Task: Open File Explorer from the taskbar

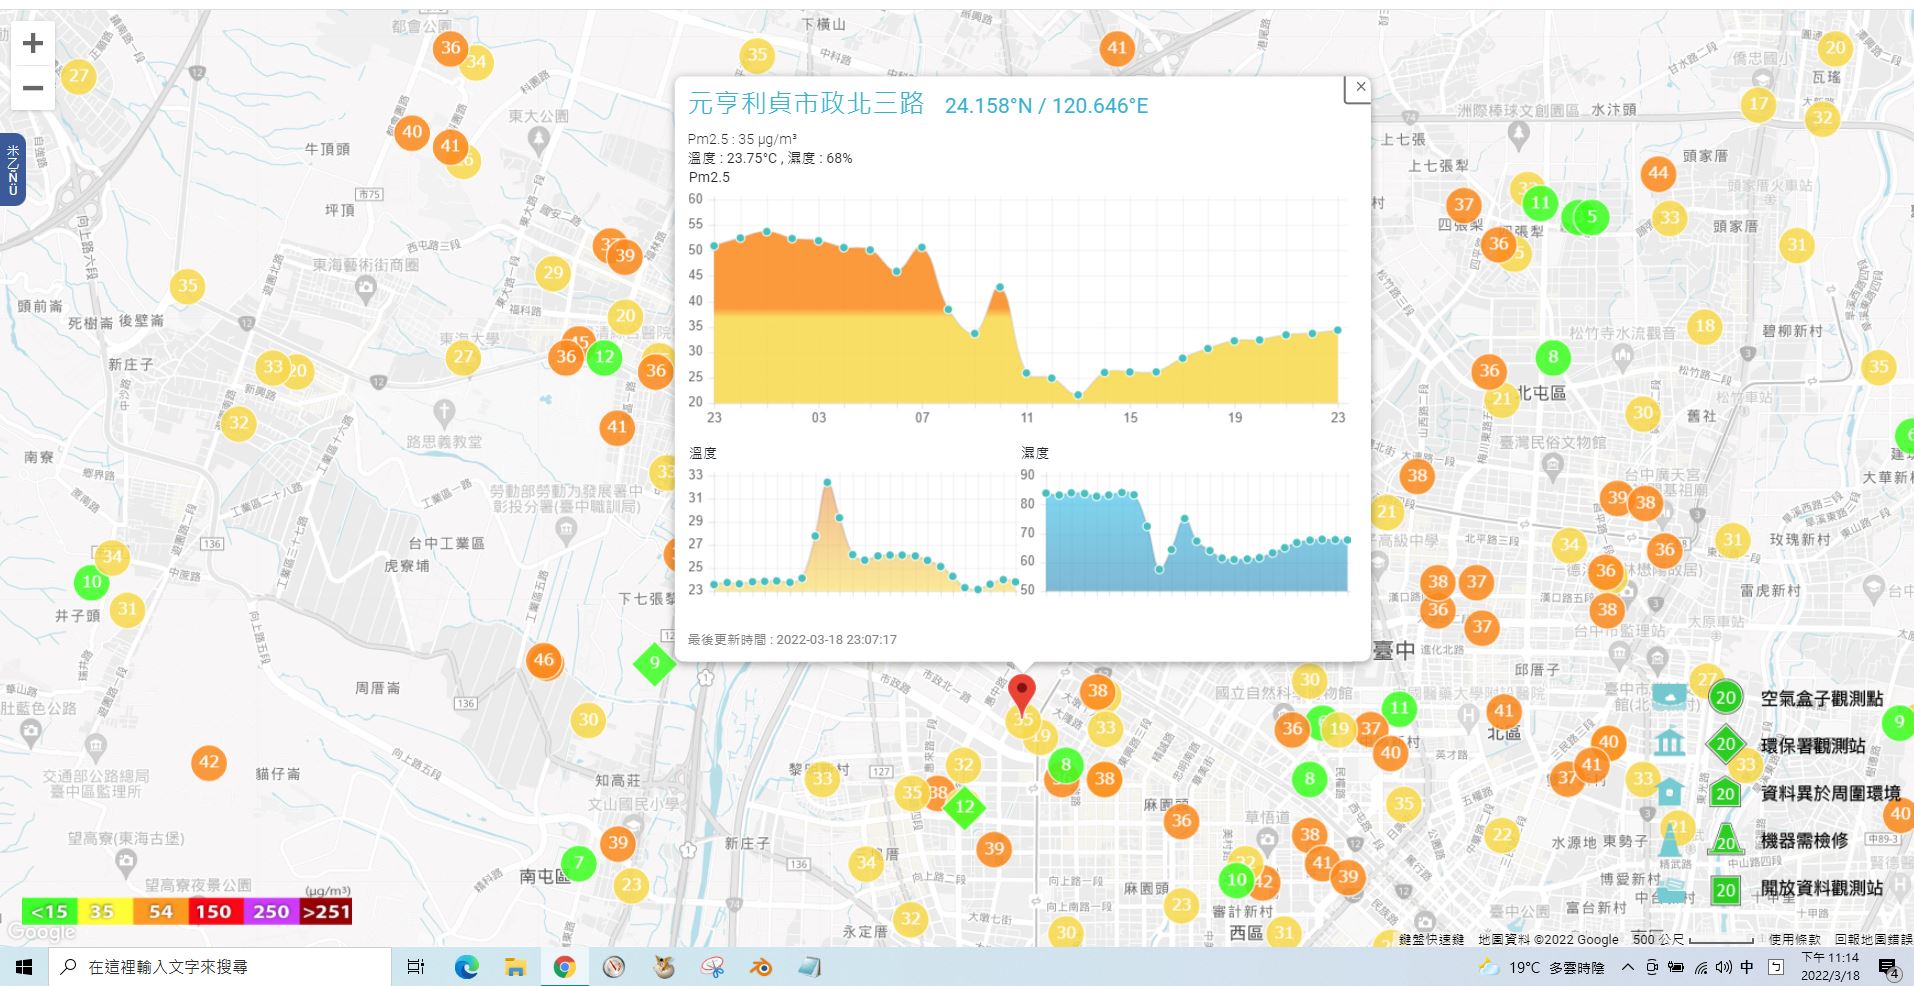Action: [x=515, y=967]
